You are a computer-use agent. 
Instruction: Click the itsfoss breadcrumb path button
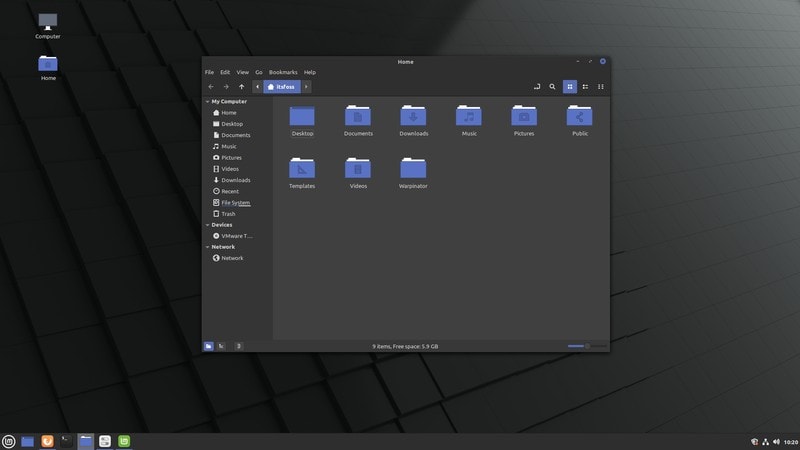coord(281,87)
